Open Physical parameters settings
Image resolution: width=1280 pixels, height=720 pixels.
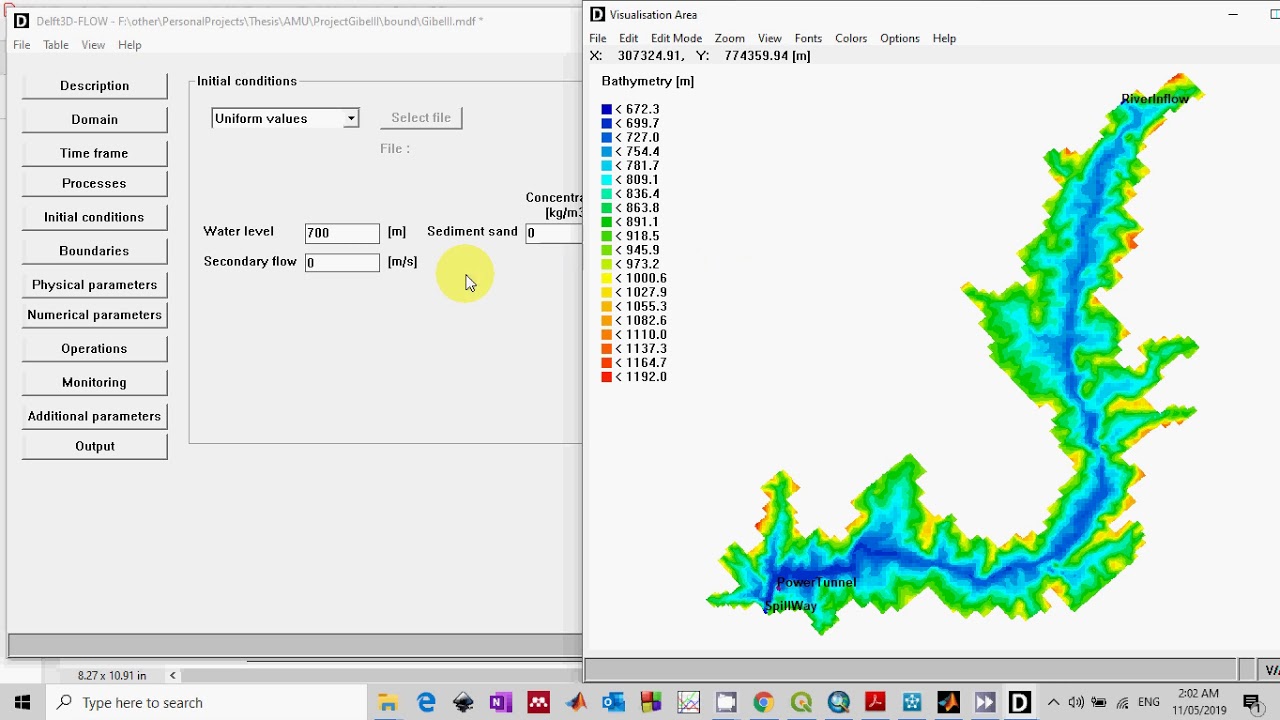pyautogui.click(x=94, y=285)
